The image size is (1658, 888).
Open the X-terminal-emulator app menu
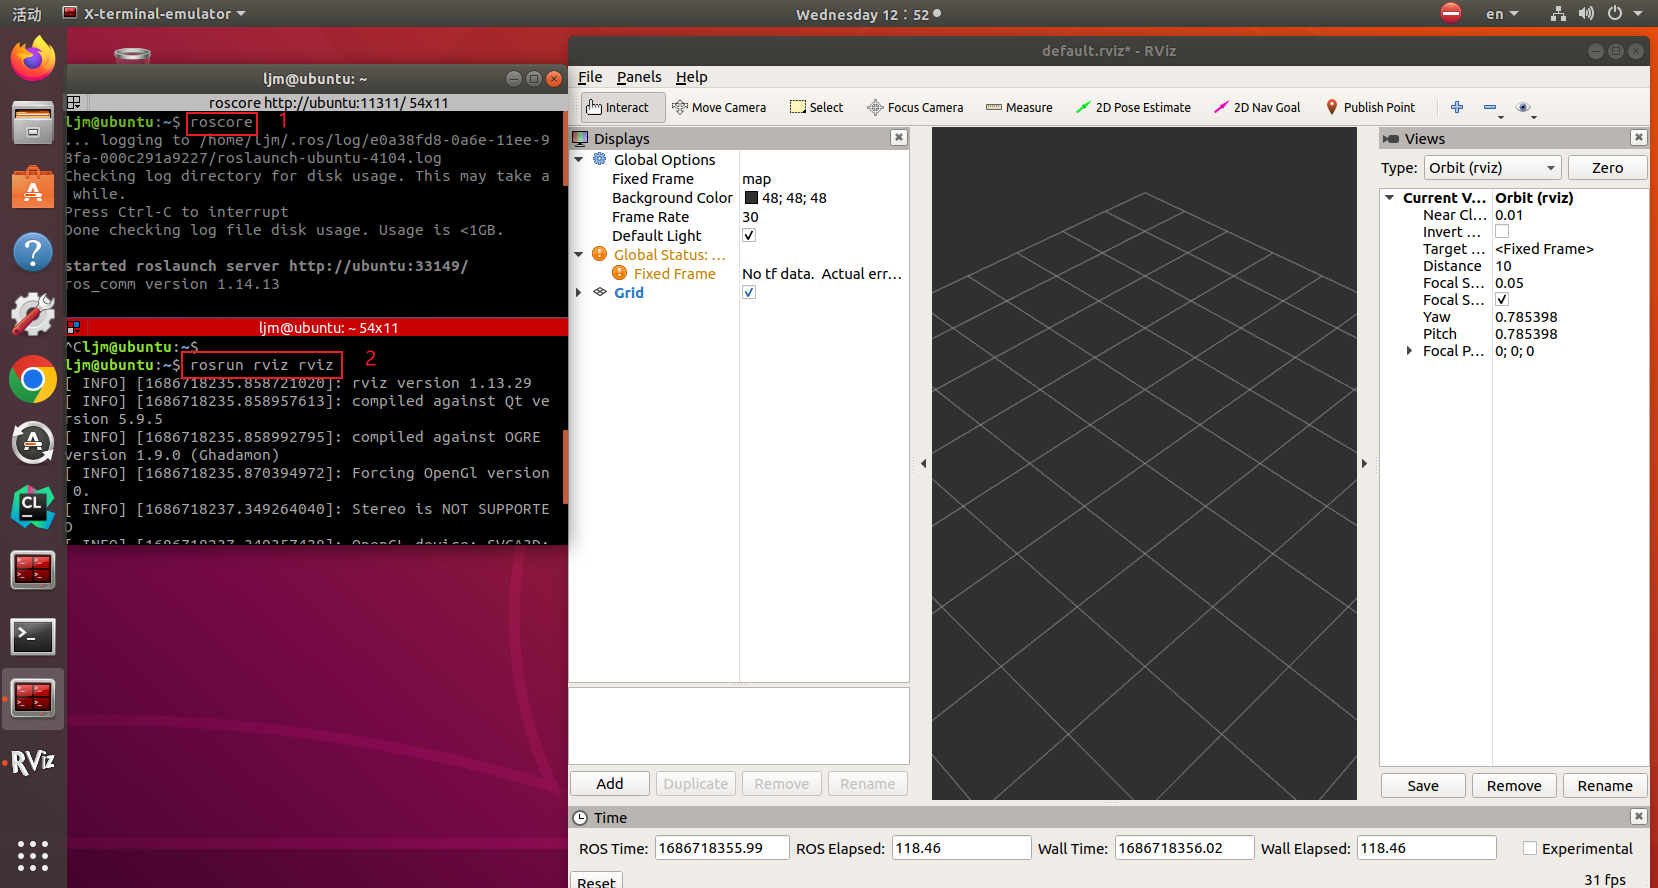click(x=154, y=14)
